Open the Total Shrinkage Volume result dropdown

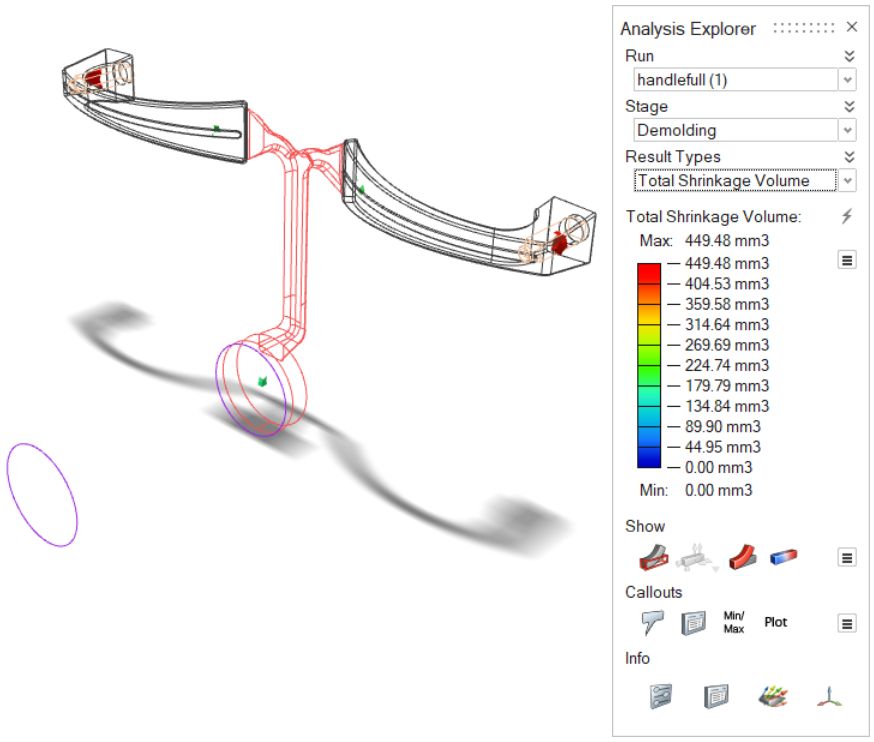point(847,181)
